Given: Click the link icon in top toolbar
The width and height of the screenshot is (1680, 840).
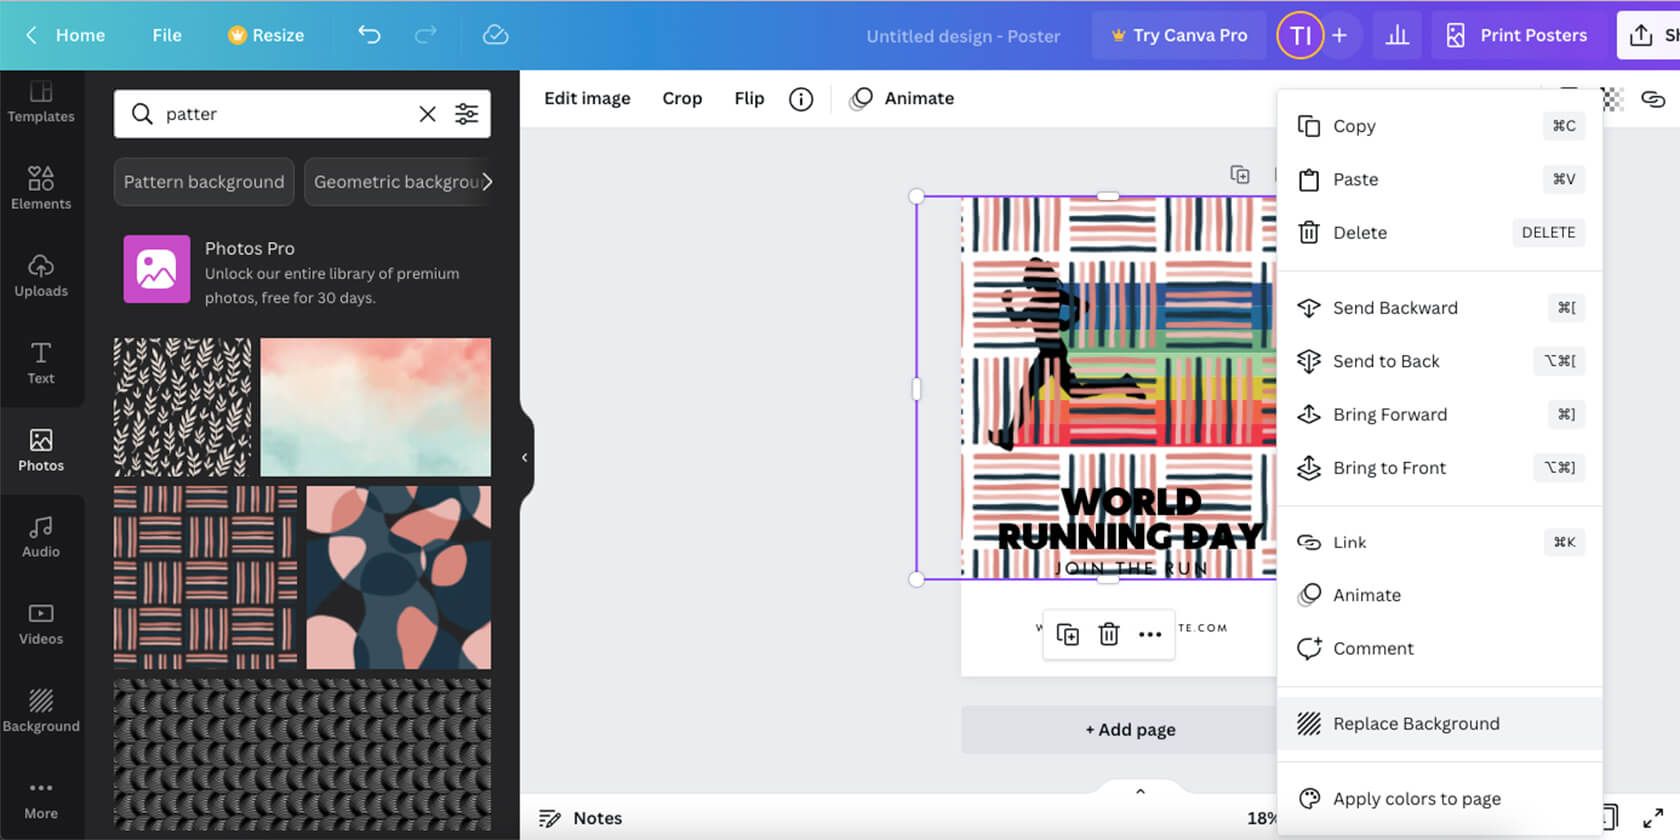Looking at the screenshot, I should click(x=1653, y=99).
